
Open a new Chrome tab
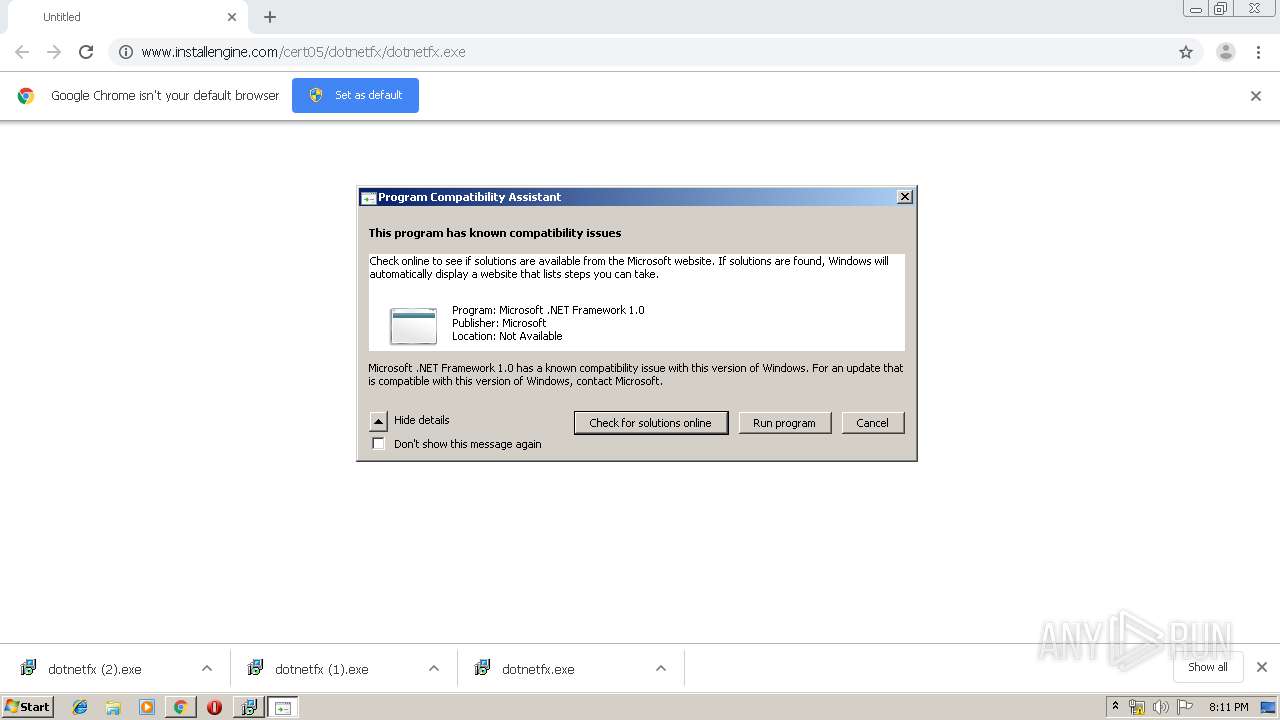pos(270,17)
